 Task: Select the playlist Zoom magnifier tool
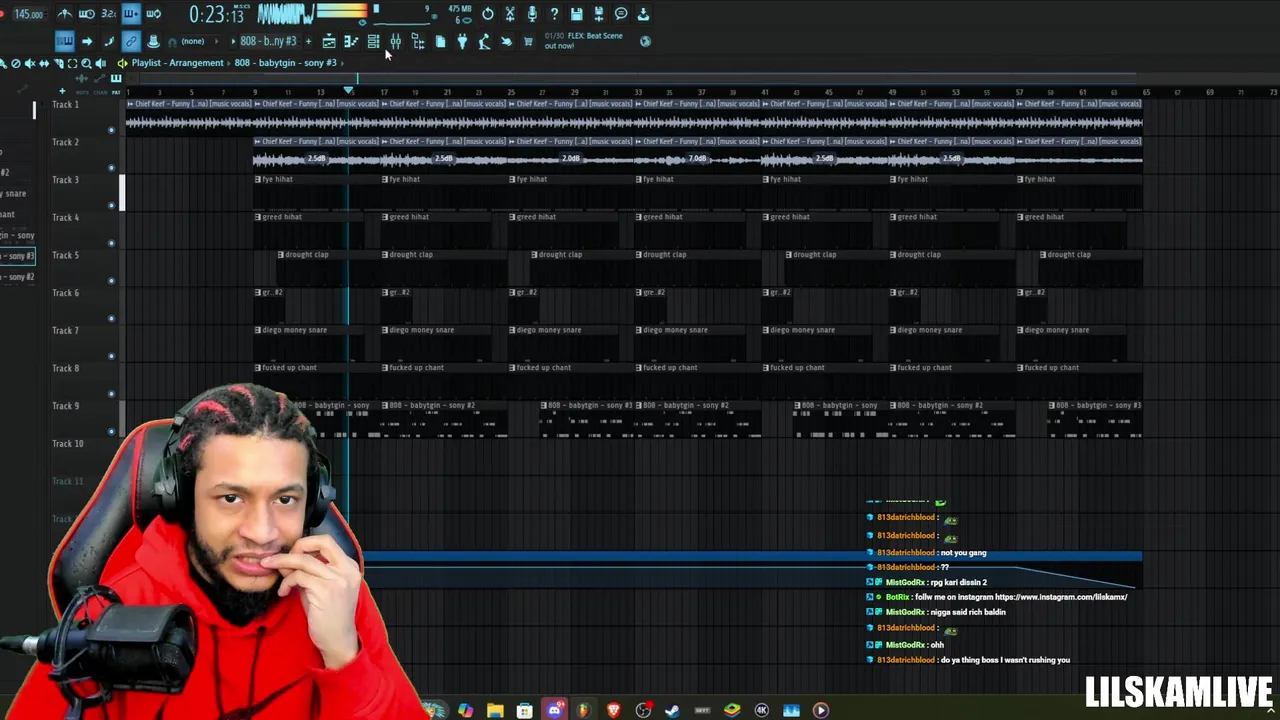pos(86,63)
